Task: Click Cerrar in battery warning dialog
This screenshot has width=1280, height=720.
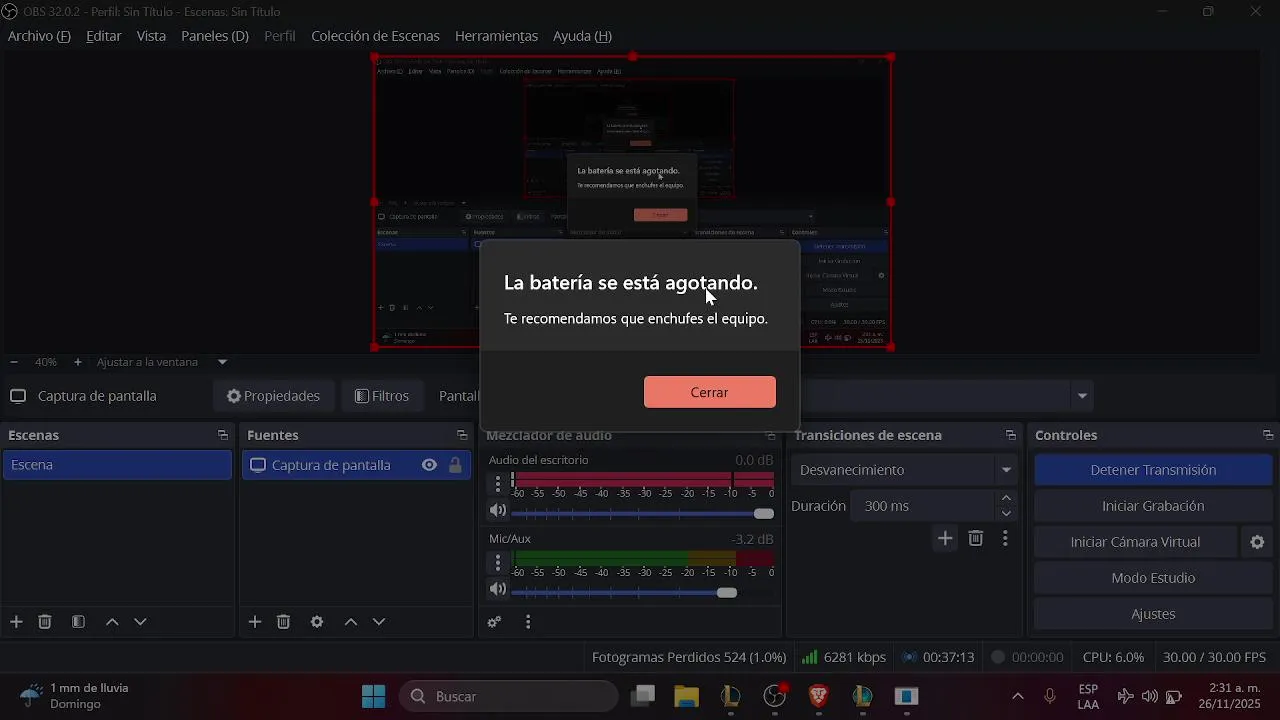Action: pyautogui.click(x=710, y=392)
